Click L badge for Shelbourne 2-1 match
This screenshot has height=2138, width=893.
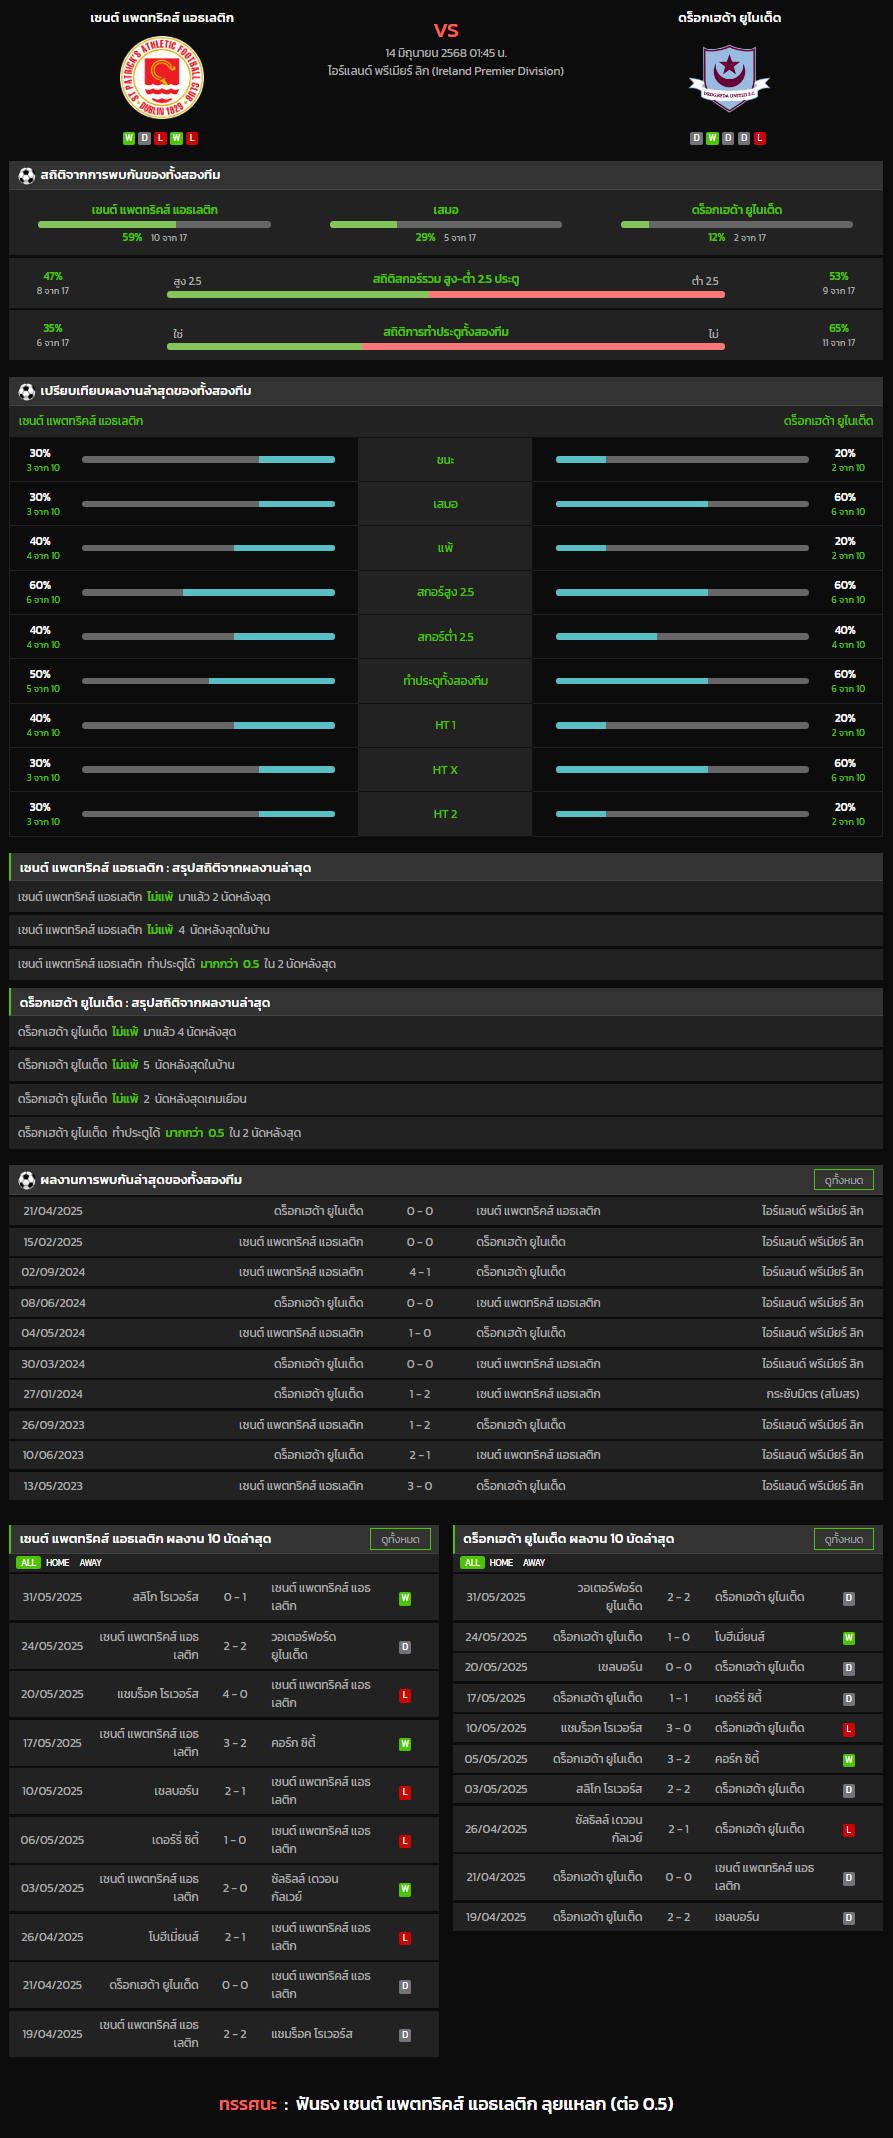pyautogui.click(x=405, y=1792)
